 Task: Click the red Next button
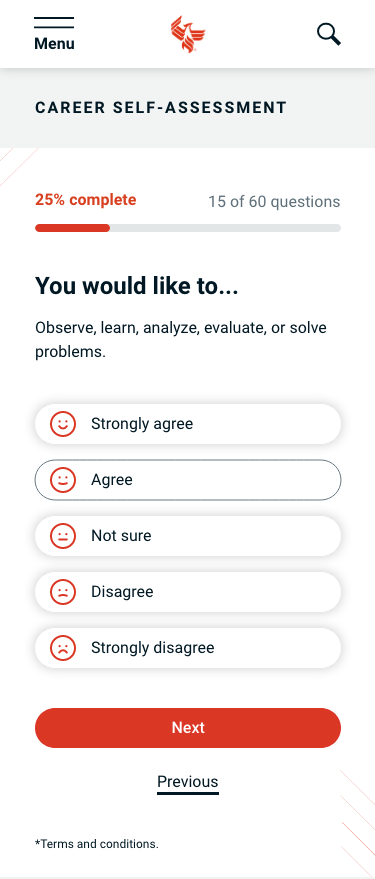click(188, 728)
